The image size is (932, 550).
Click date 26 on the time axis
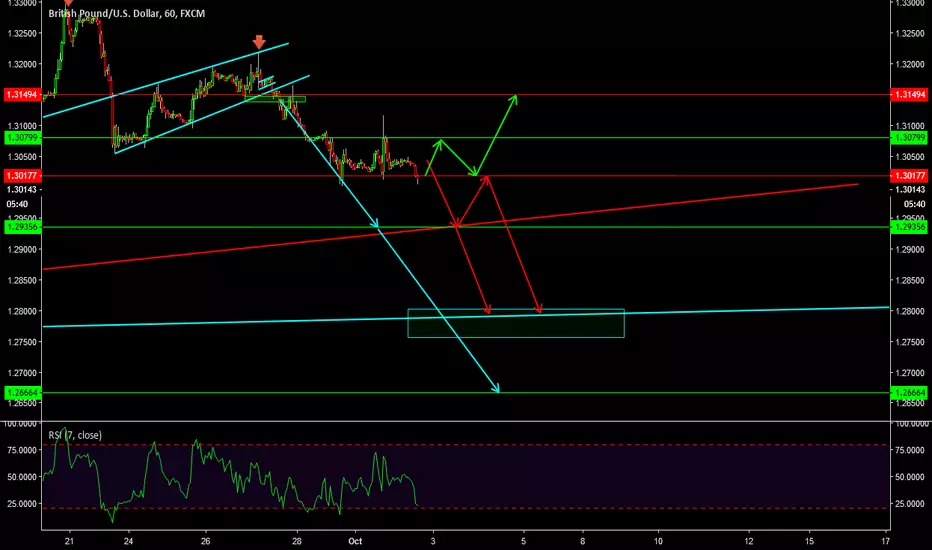pyautogui.click(x=205, y=541)
